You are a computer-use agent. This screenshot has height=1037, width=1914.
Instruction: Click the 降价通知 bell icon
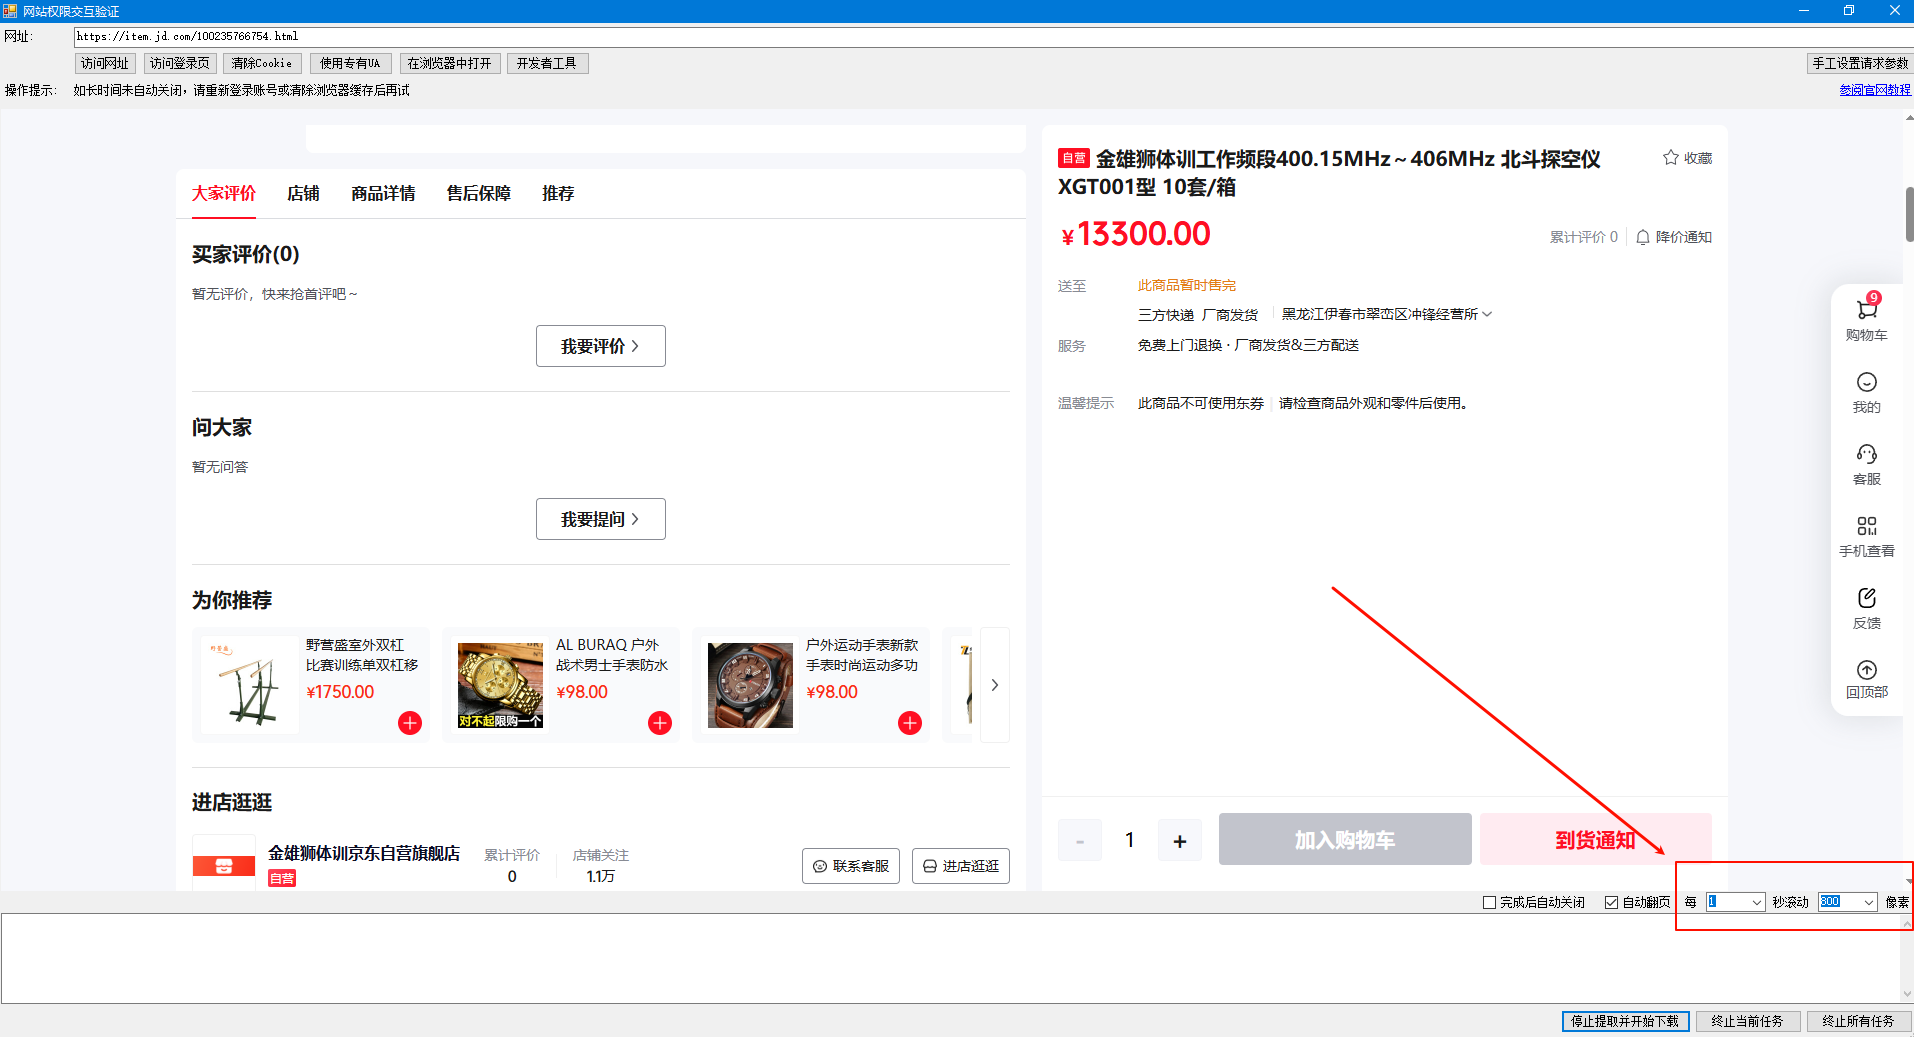tap(1642, 237)
